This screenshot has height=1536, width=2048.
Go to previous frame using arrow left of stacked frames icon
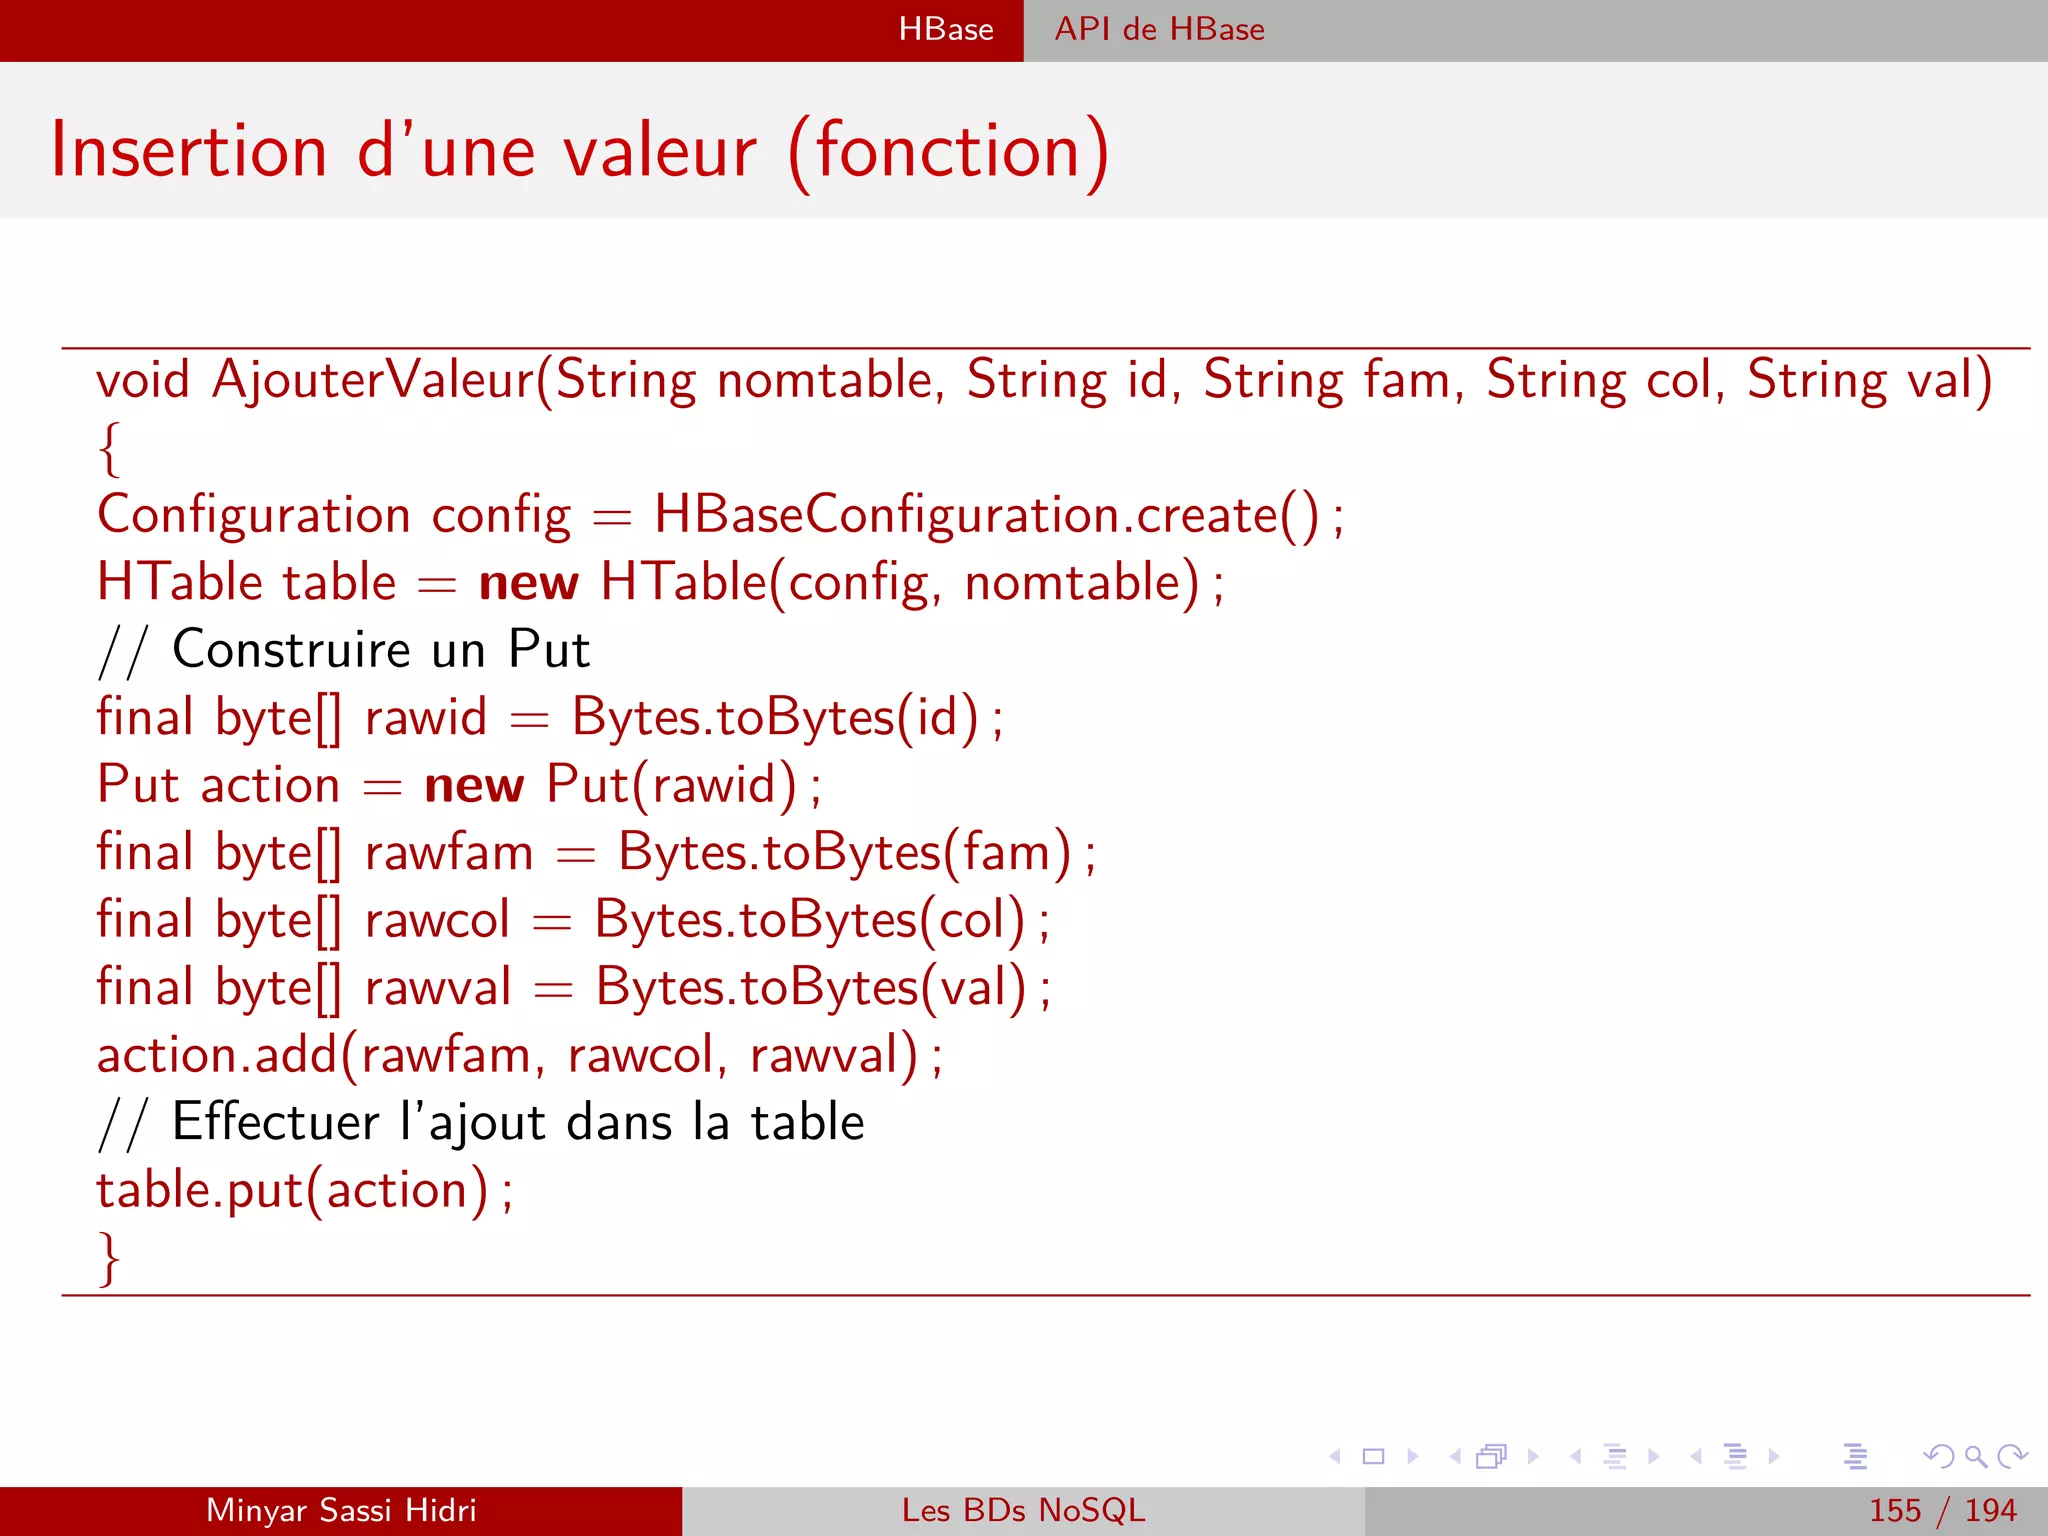(x=1455, y=1456)
